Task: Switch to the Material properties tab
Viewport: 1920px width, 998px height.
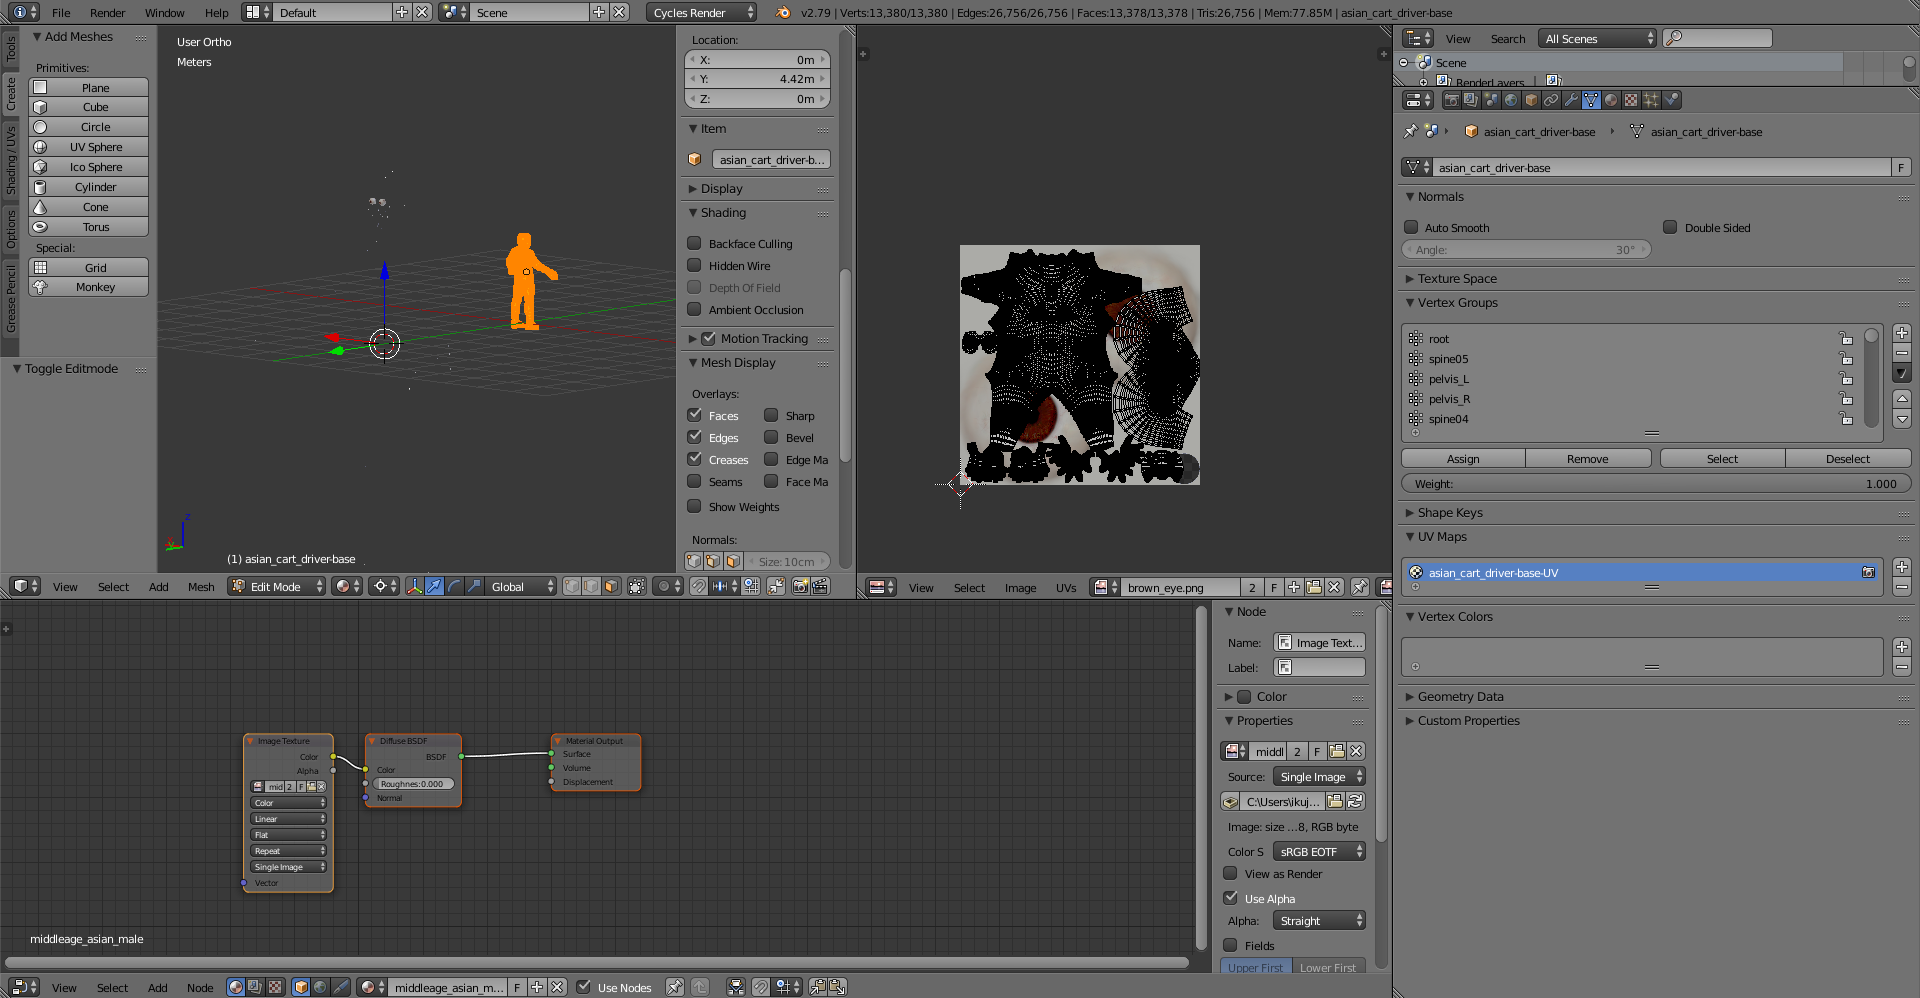Action: (1611, 100)
